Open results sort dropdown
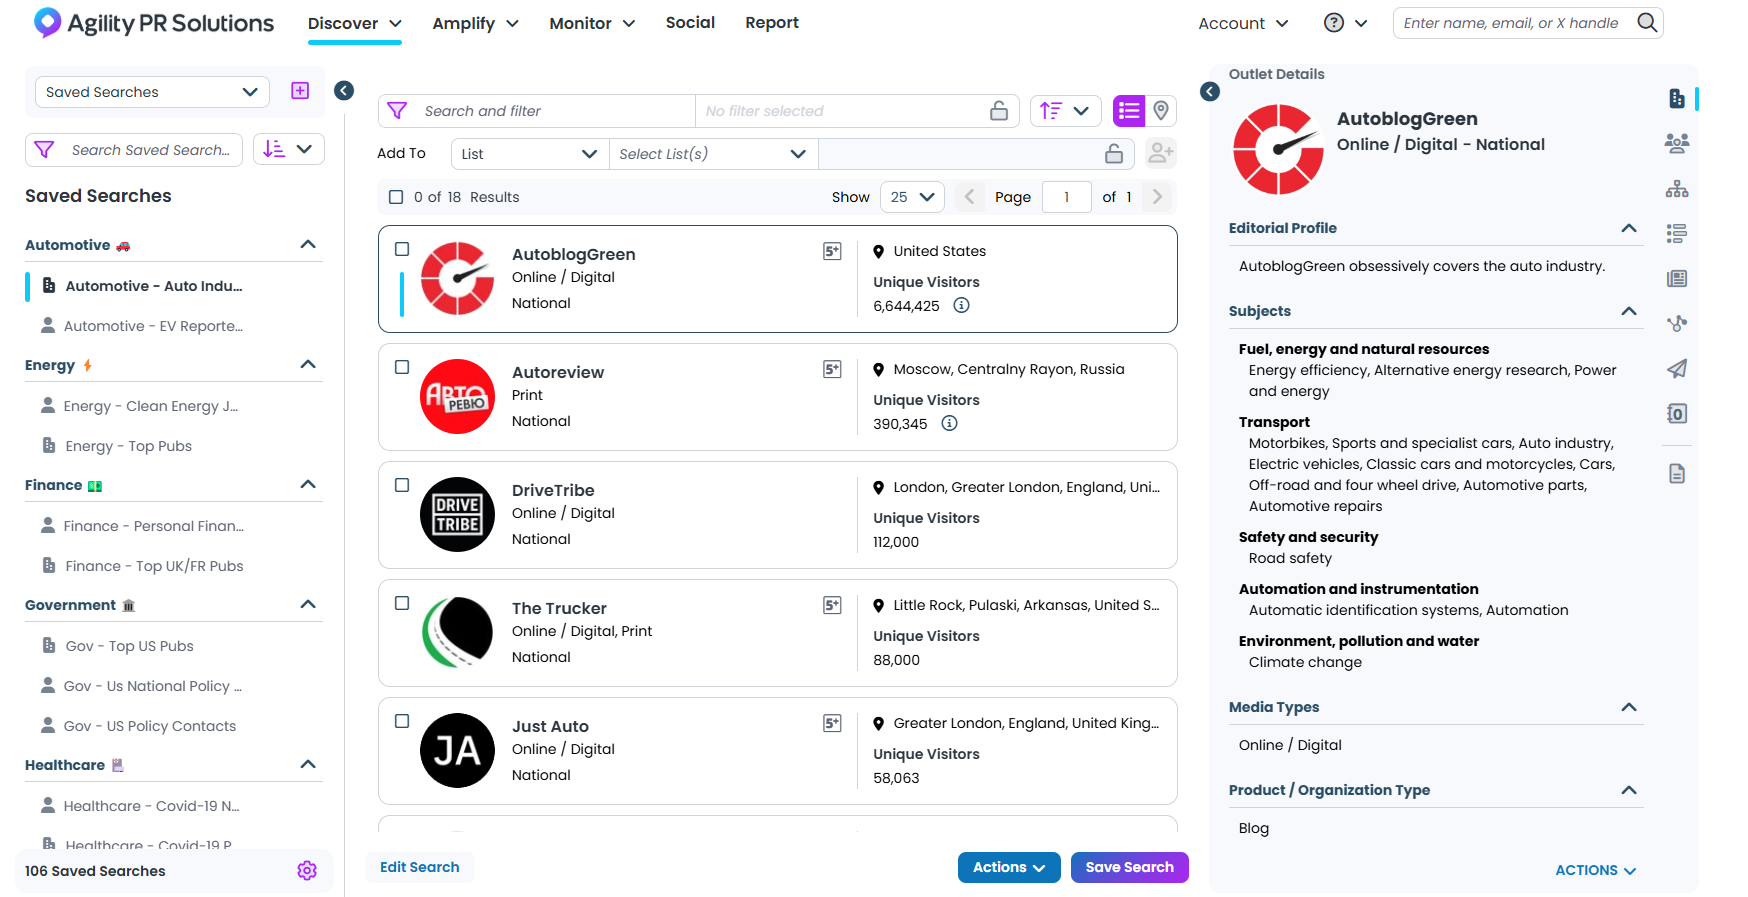 (1065, 111)
